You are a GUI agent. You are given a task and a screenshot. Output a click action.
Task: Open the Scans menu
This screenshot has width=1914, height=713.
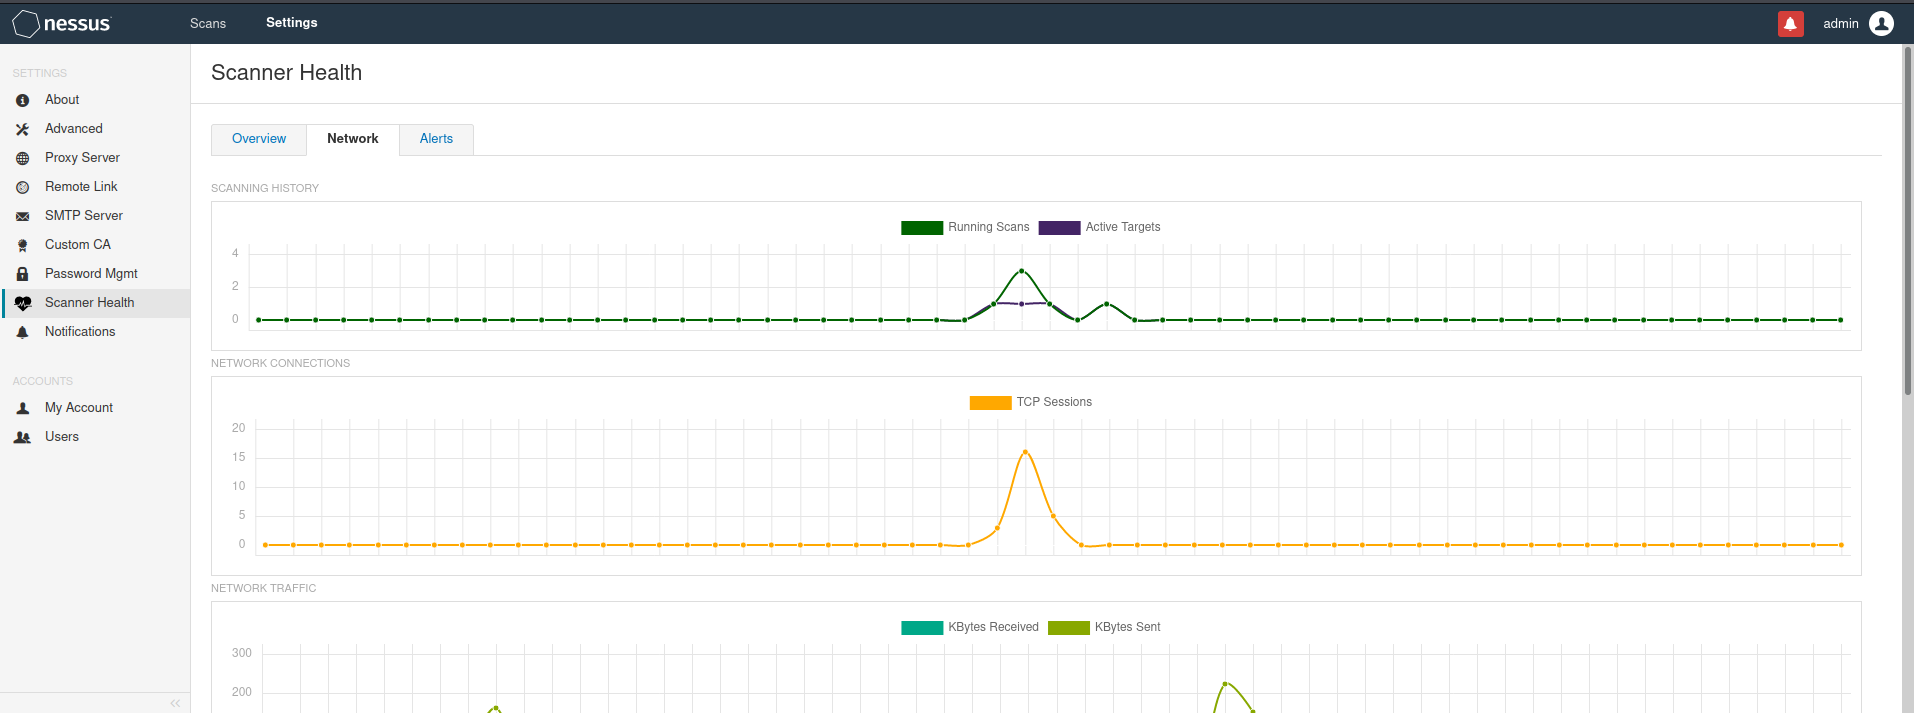pos(208,23)
